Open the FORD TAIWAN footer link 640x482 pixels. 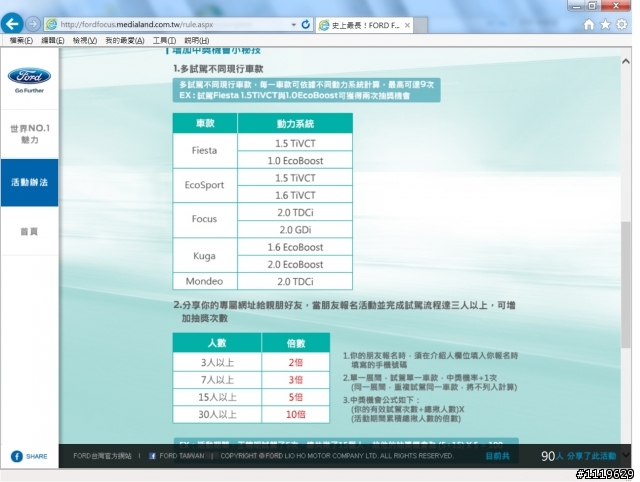(182, 456)
